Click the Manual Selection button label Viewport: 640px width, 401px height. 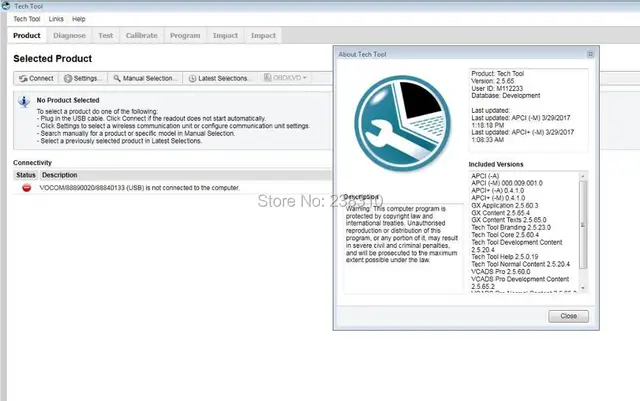(x=148, y=78)
